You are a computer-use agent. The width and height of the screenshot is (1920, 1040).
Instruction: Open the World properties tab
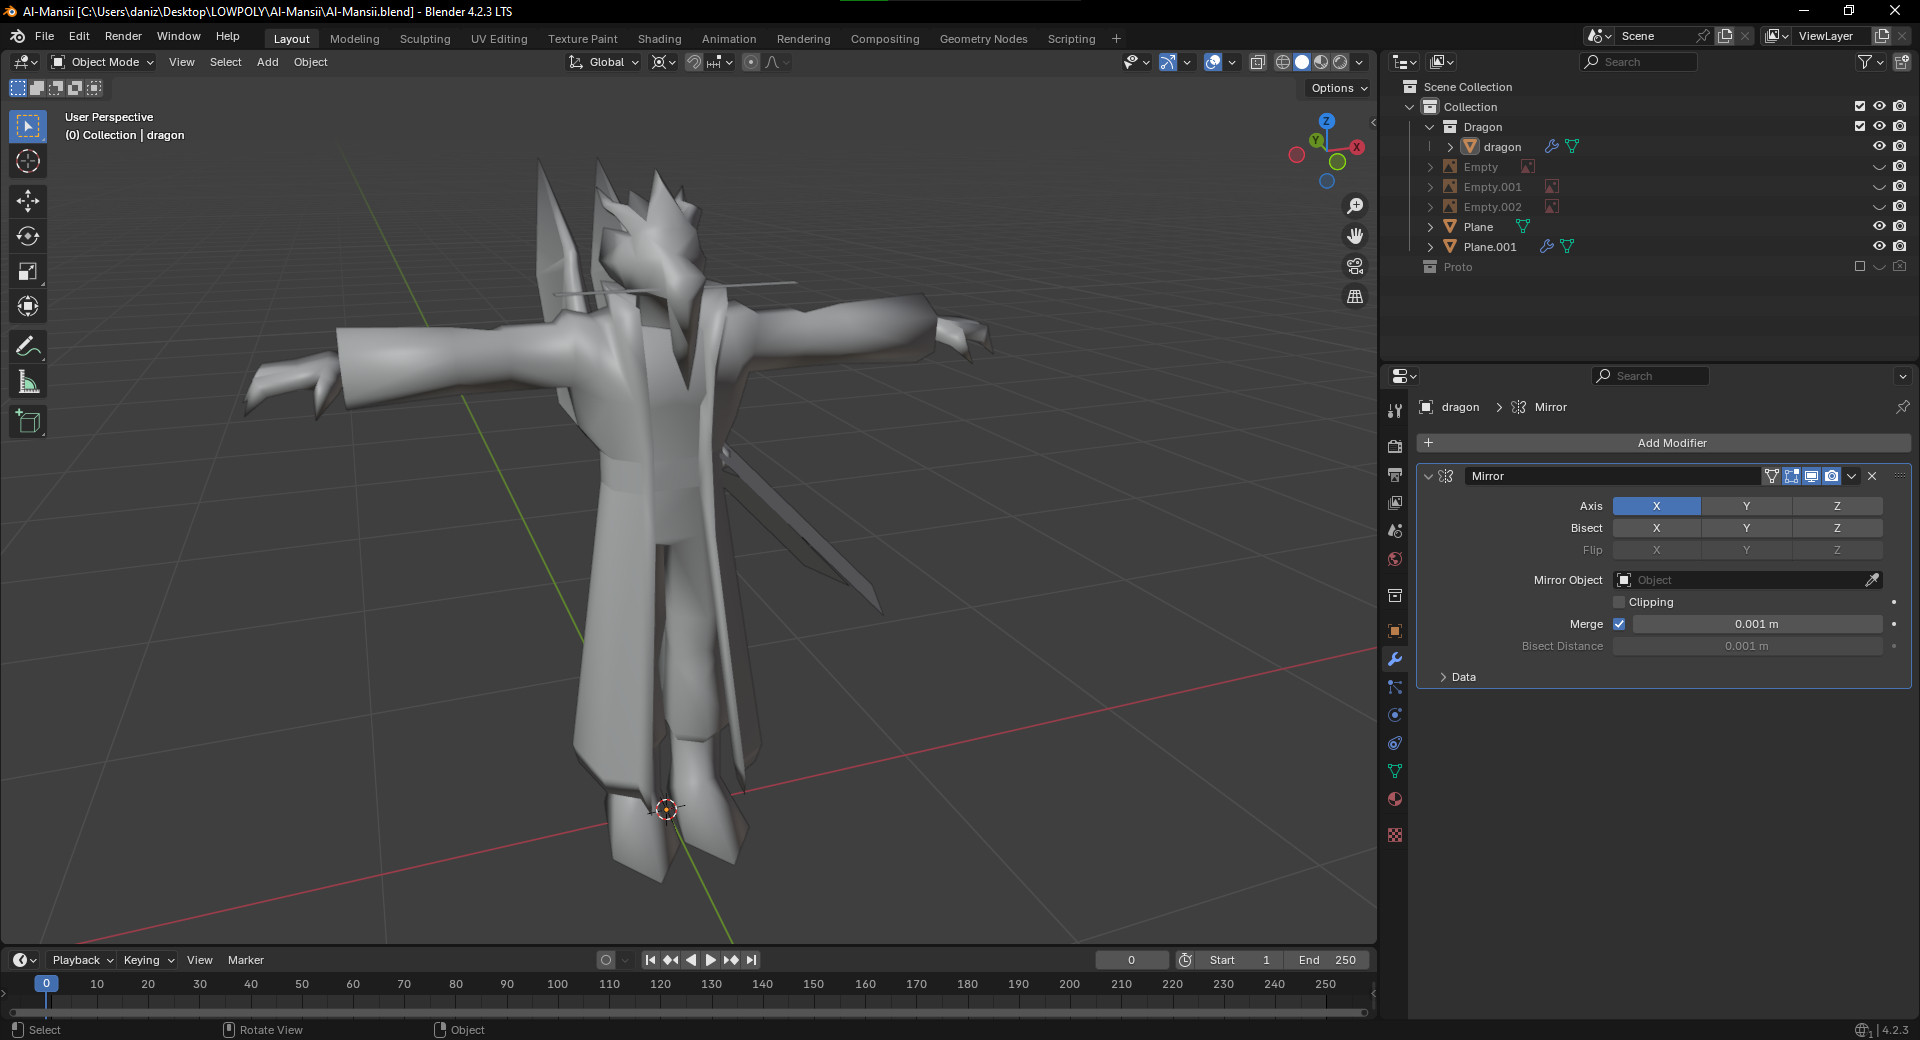click(1395, 559)
